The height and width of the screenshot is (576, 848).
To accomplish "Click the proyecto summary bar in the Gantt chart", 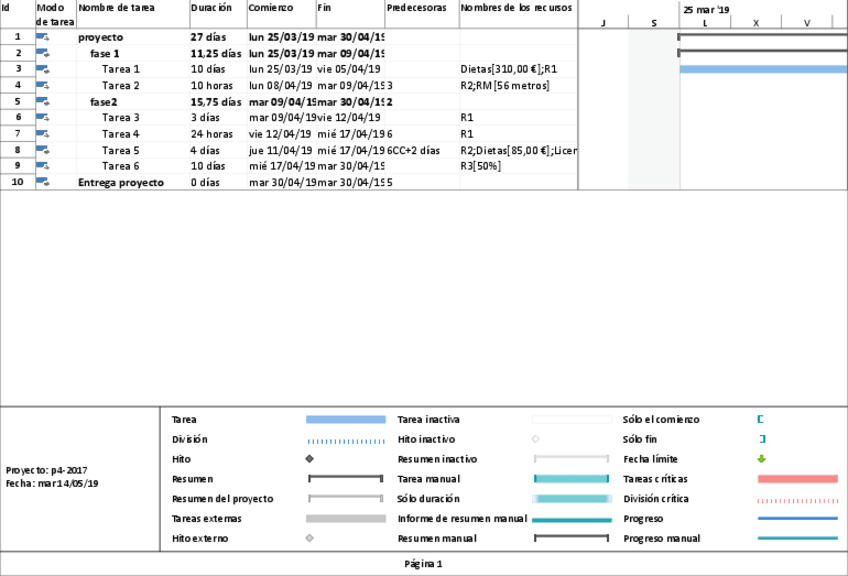I will (x=763, y=37).
